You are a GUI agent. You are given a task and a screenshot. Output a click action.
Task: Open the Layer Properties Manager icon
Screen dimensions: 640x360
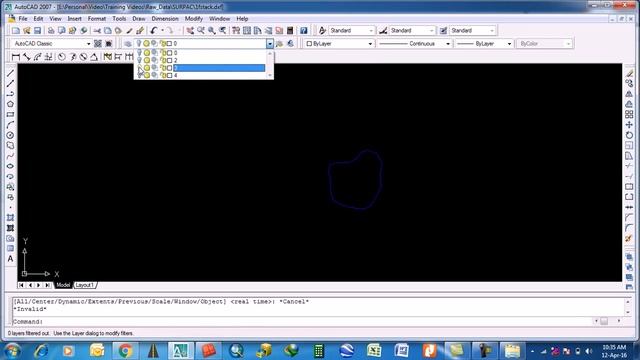click(128, 44)
